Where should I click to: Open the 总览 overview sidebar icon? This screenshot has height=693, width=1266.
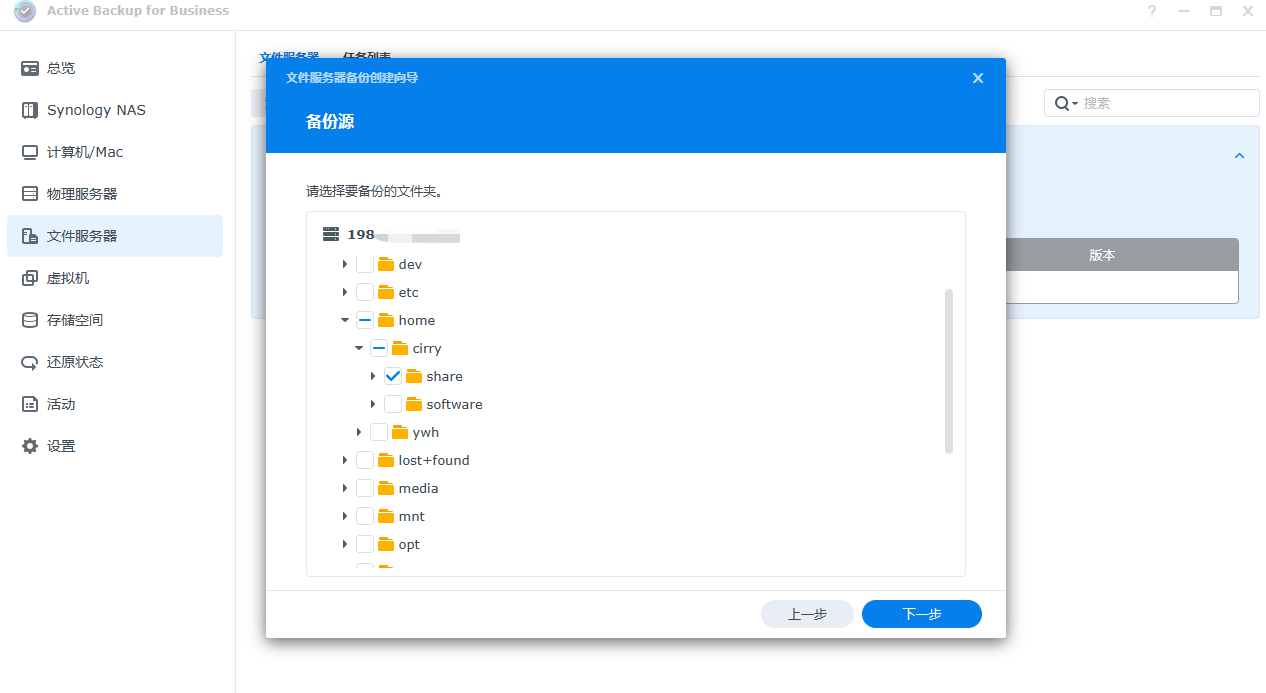tap(30, 68)
